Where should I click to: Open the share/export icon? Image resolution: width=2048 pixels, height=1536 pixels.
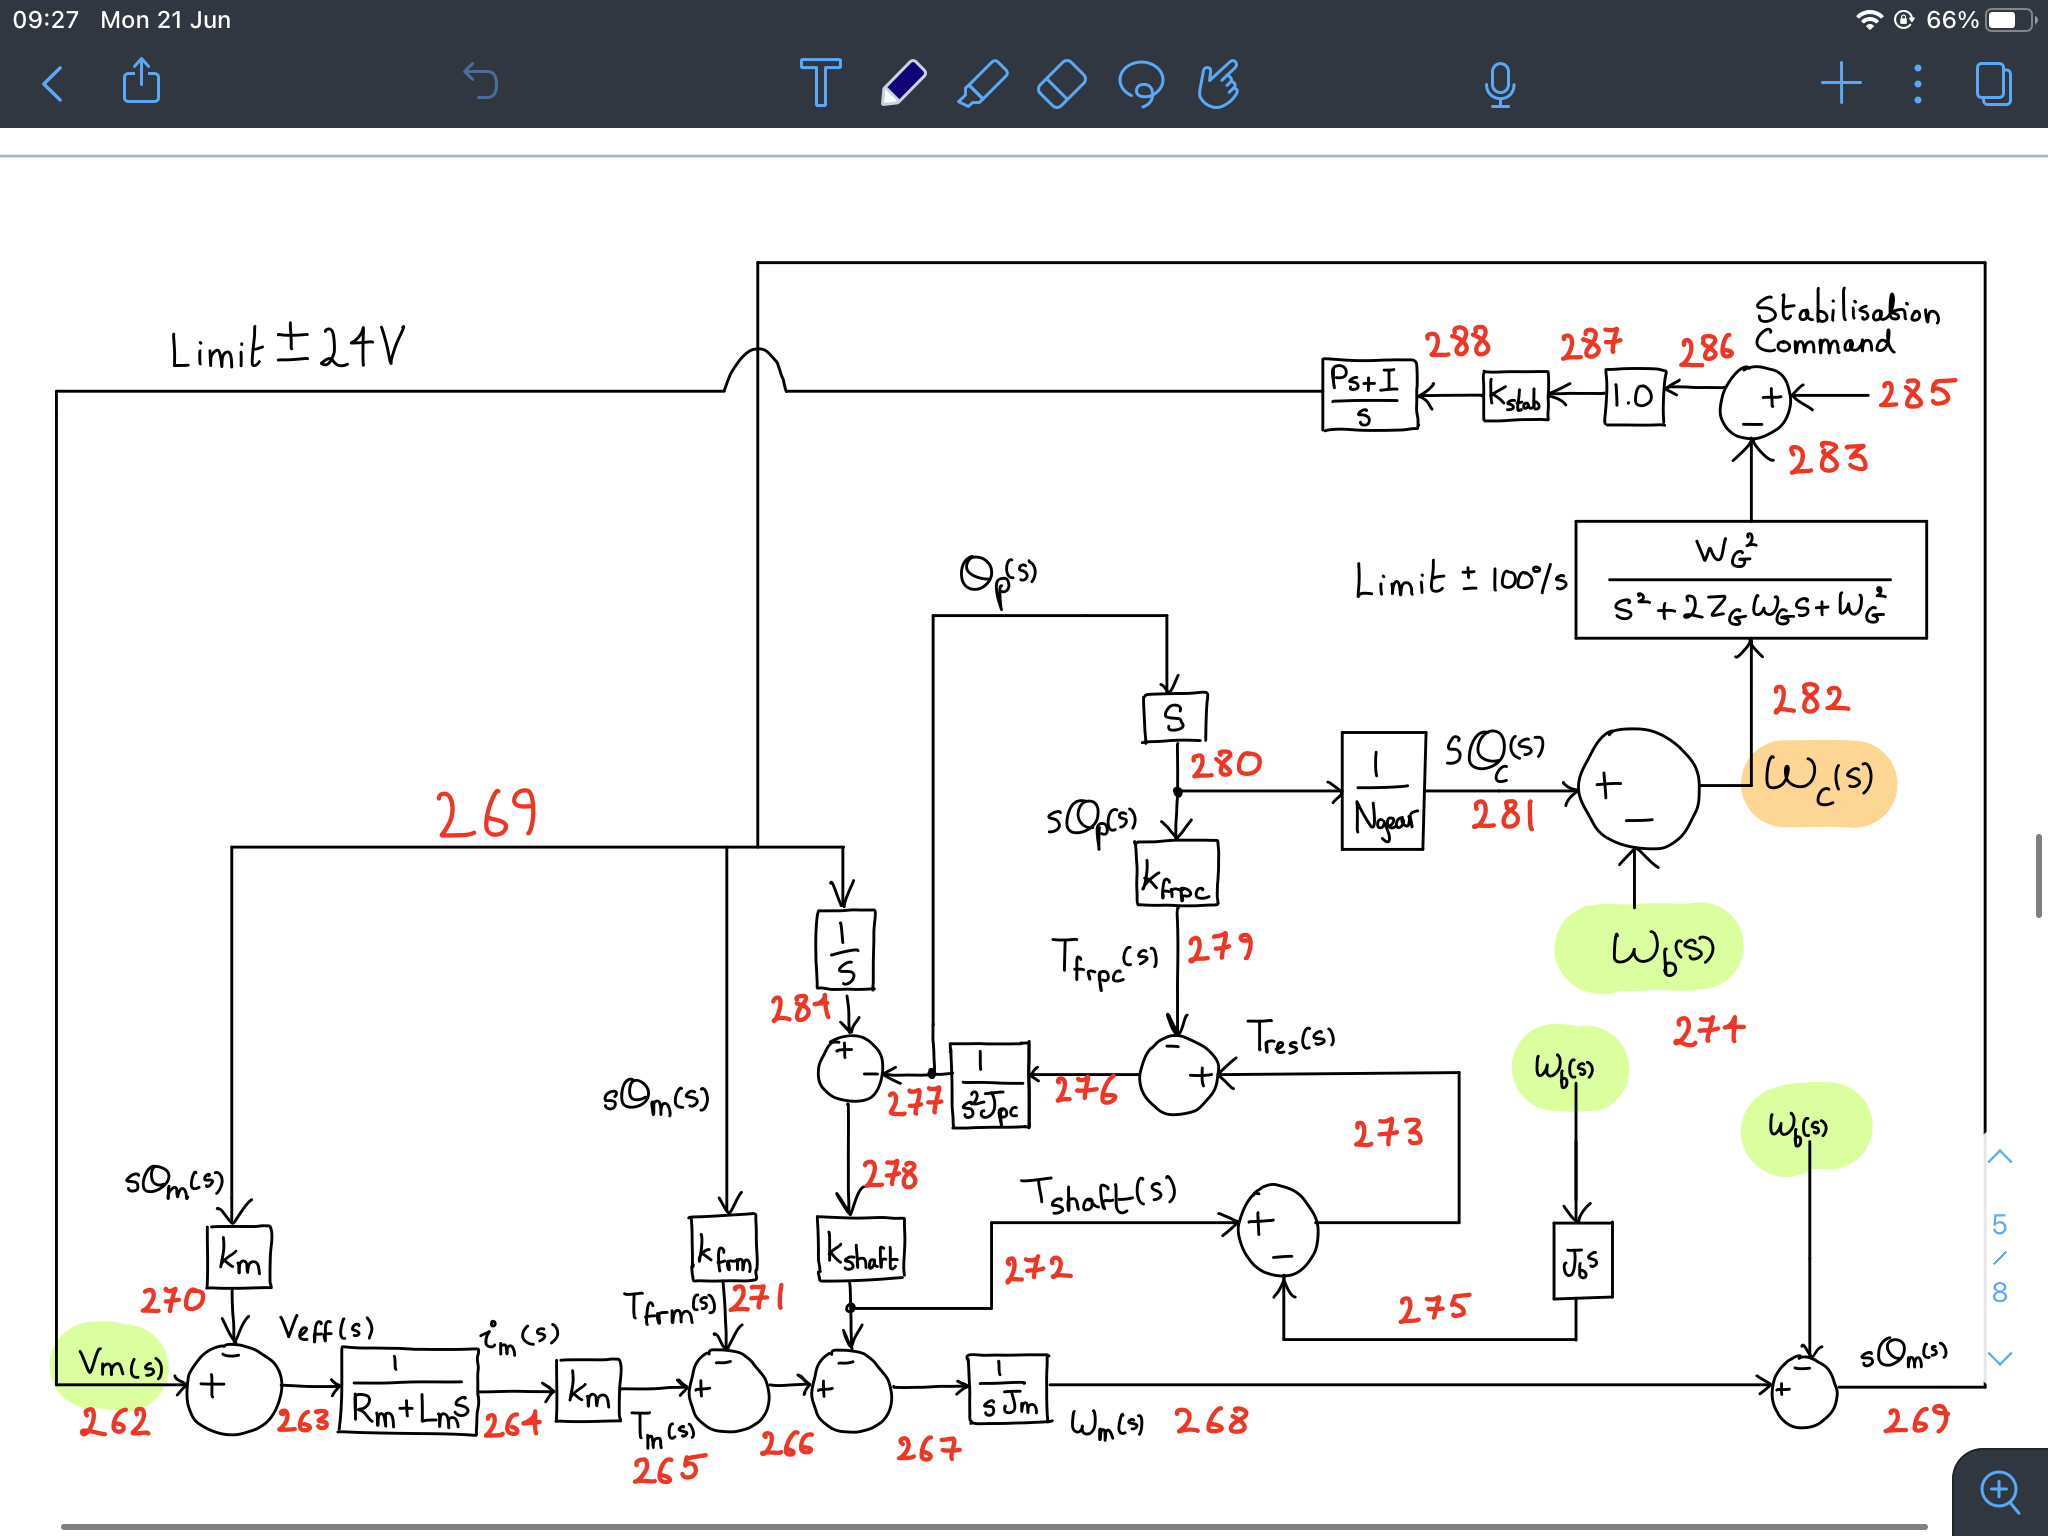click(141, 82)
